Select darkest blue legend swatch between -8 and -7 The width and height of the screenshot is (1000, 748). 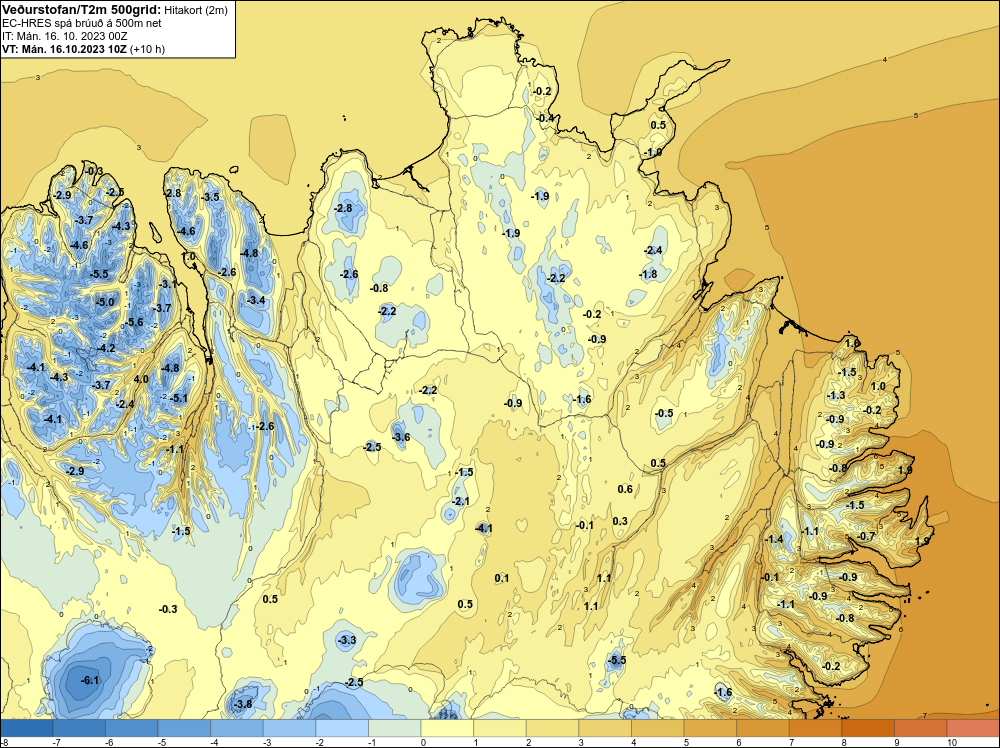pos(26,728)
